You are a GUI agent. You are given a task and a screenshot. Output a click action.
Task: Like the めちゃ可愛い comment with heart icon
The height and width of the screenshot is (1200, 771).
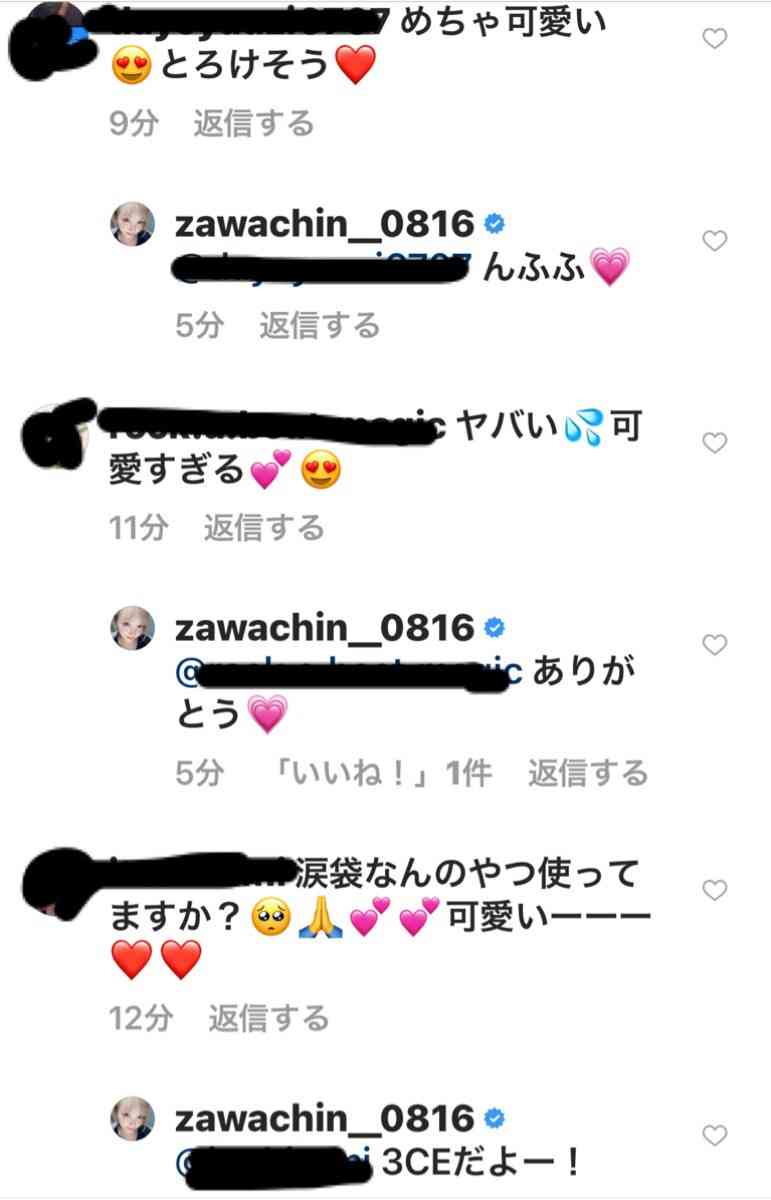[714, 39]
